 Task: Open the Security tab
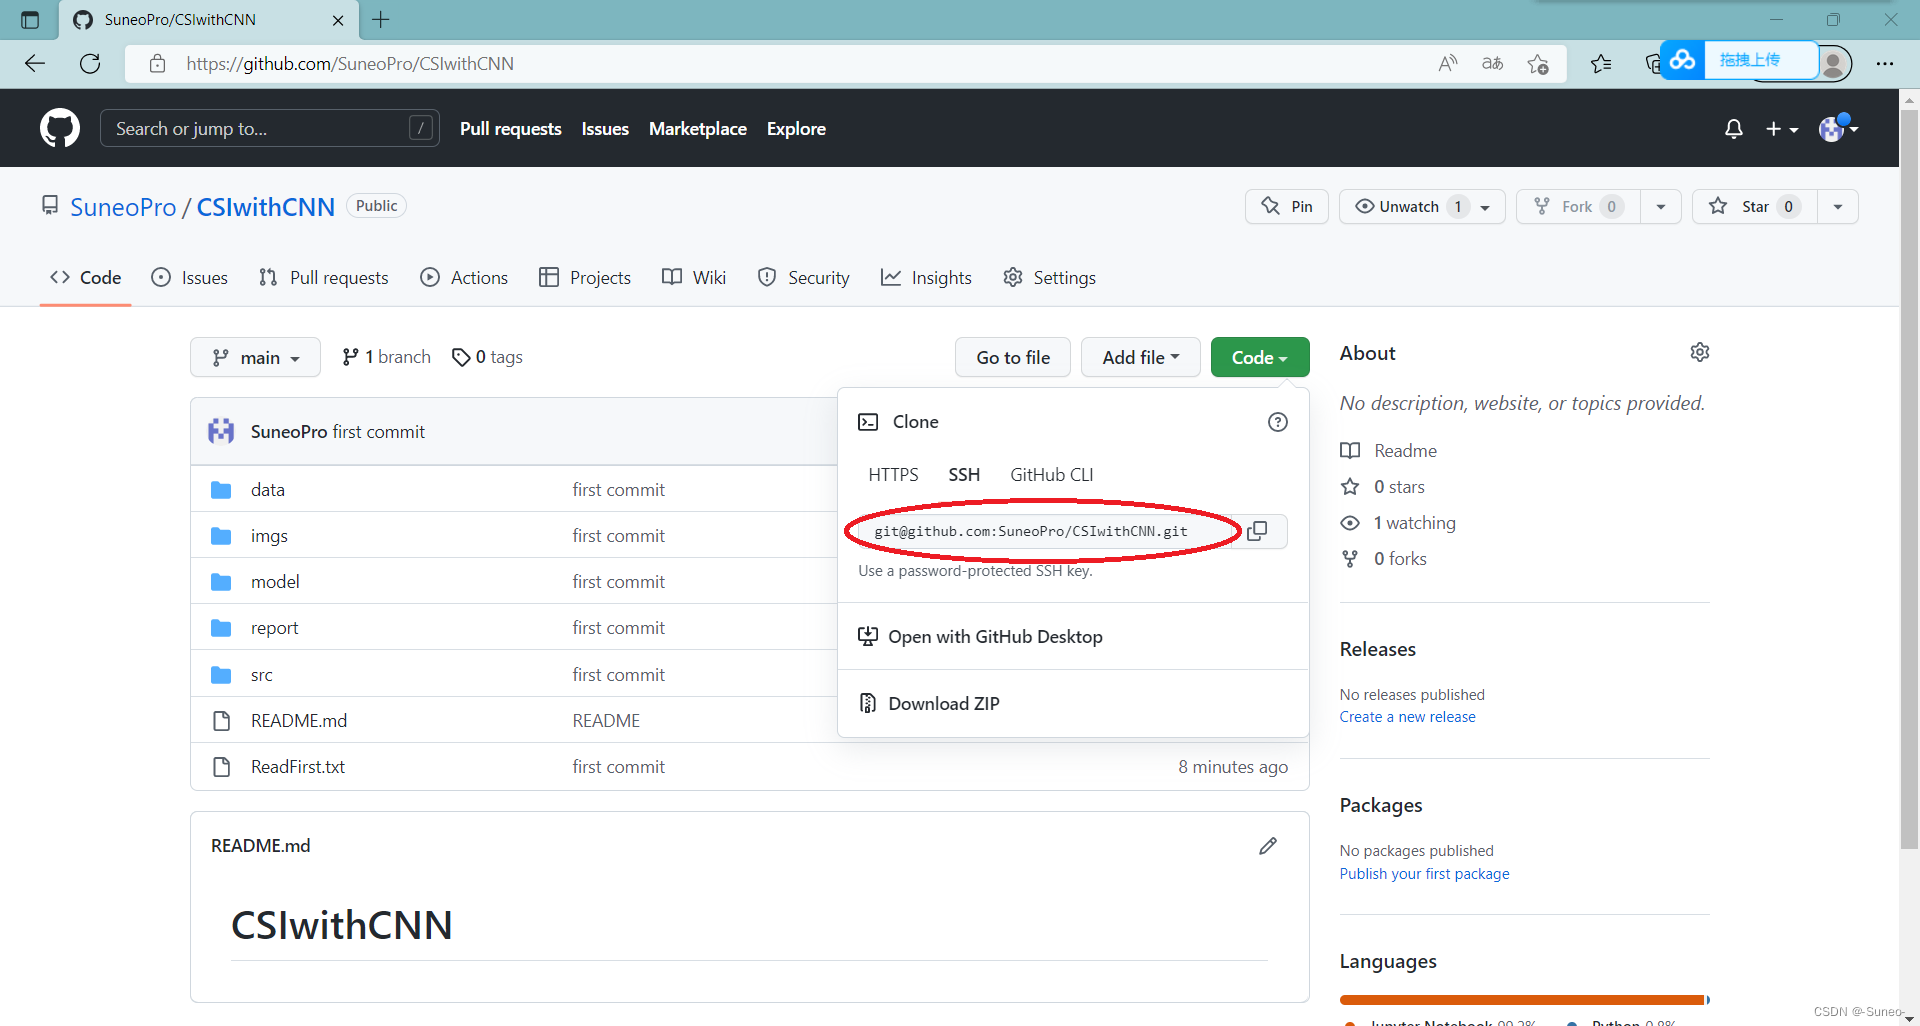pos(803,278)
